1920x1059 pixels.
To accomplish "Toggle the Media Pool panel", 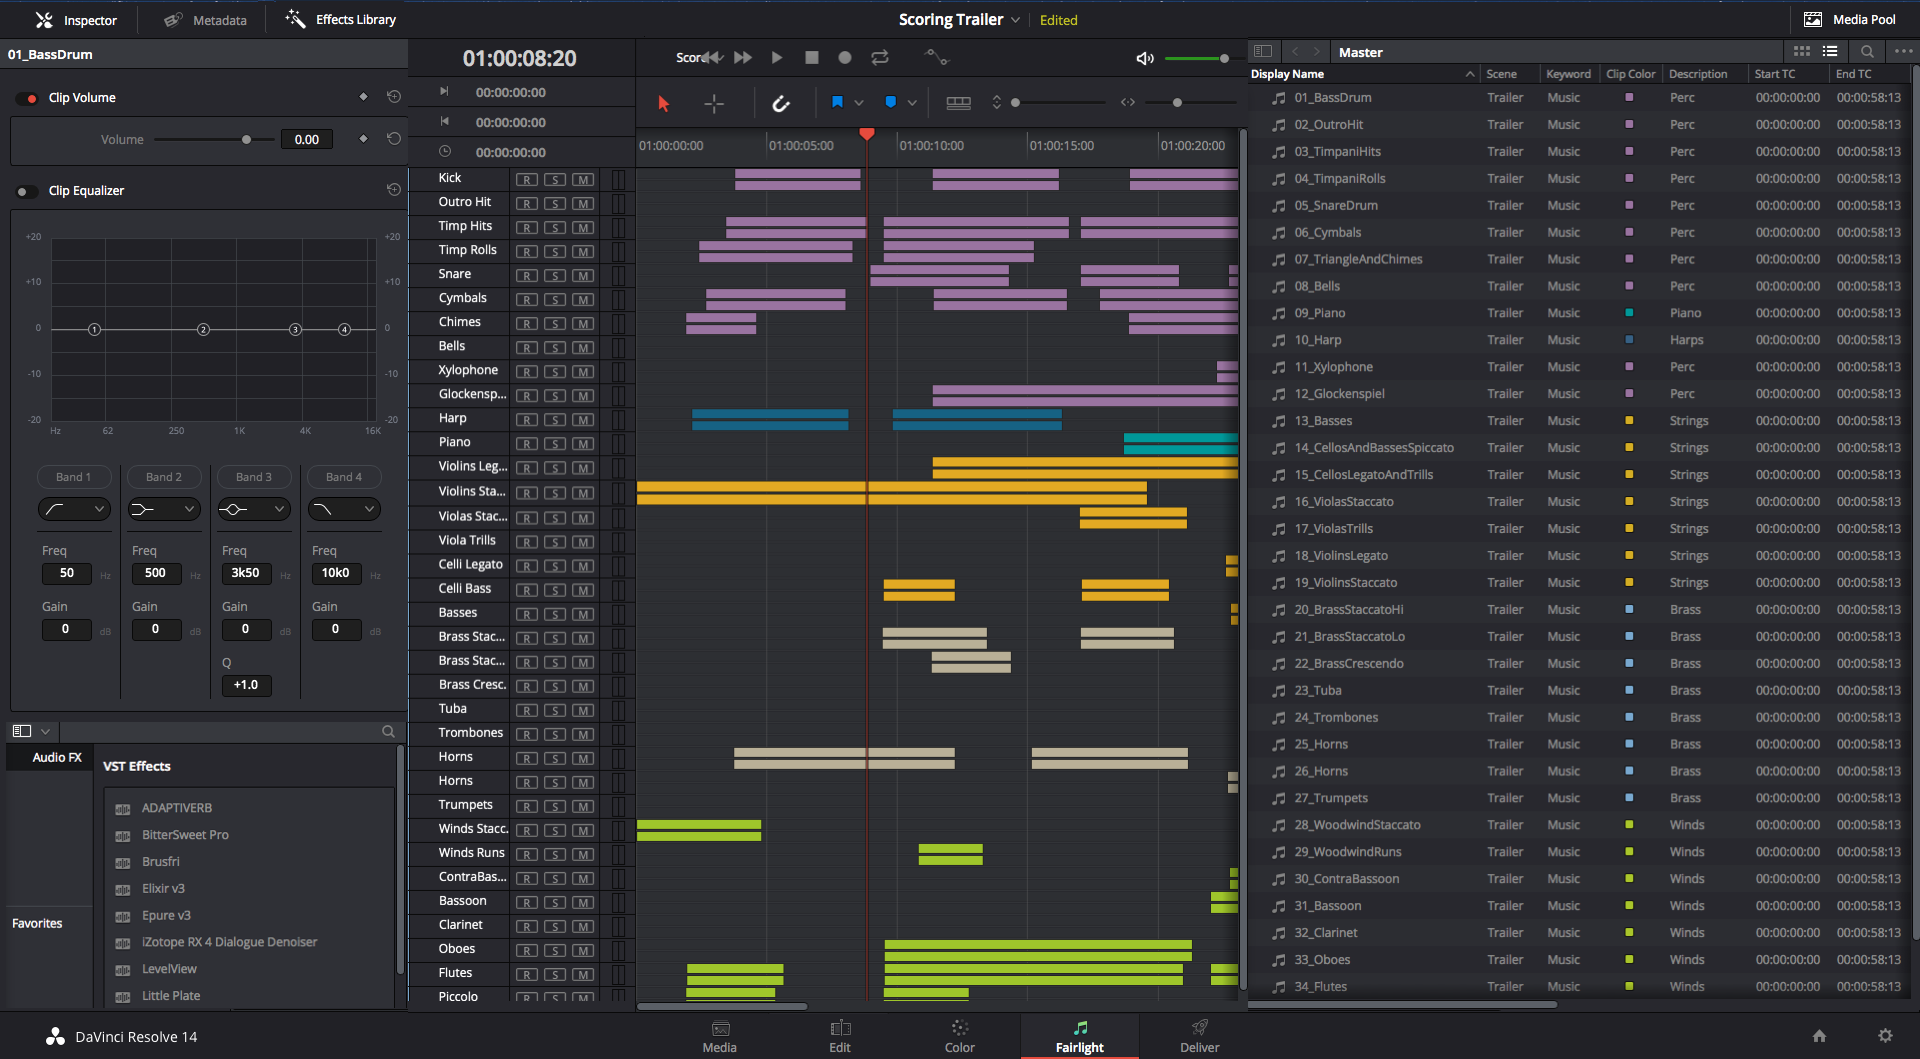I will (x=1850, y=19).
